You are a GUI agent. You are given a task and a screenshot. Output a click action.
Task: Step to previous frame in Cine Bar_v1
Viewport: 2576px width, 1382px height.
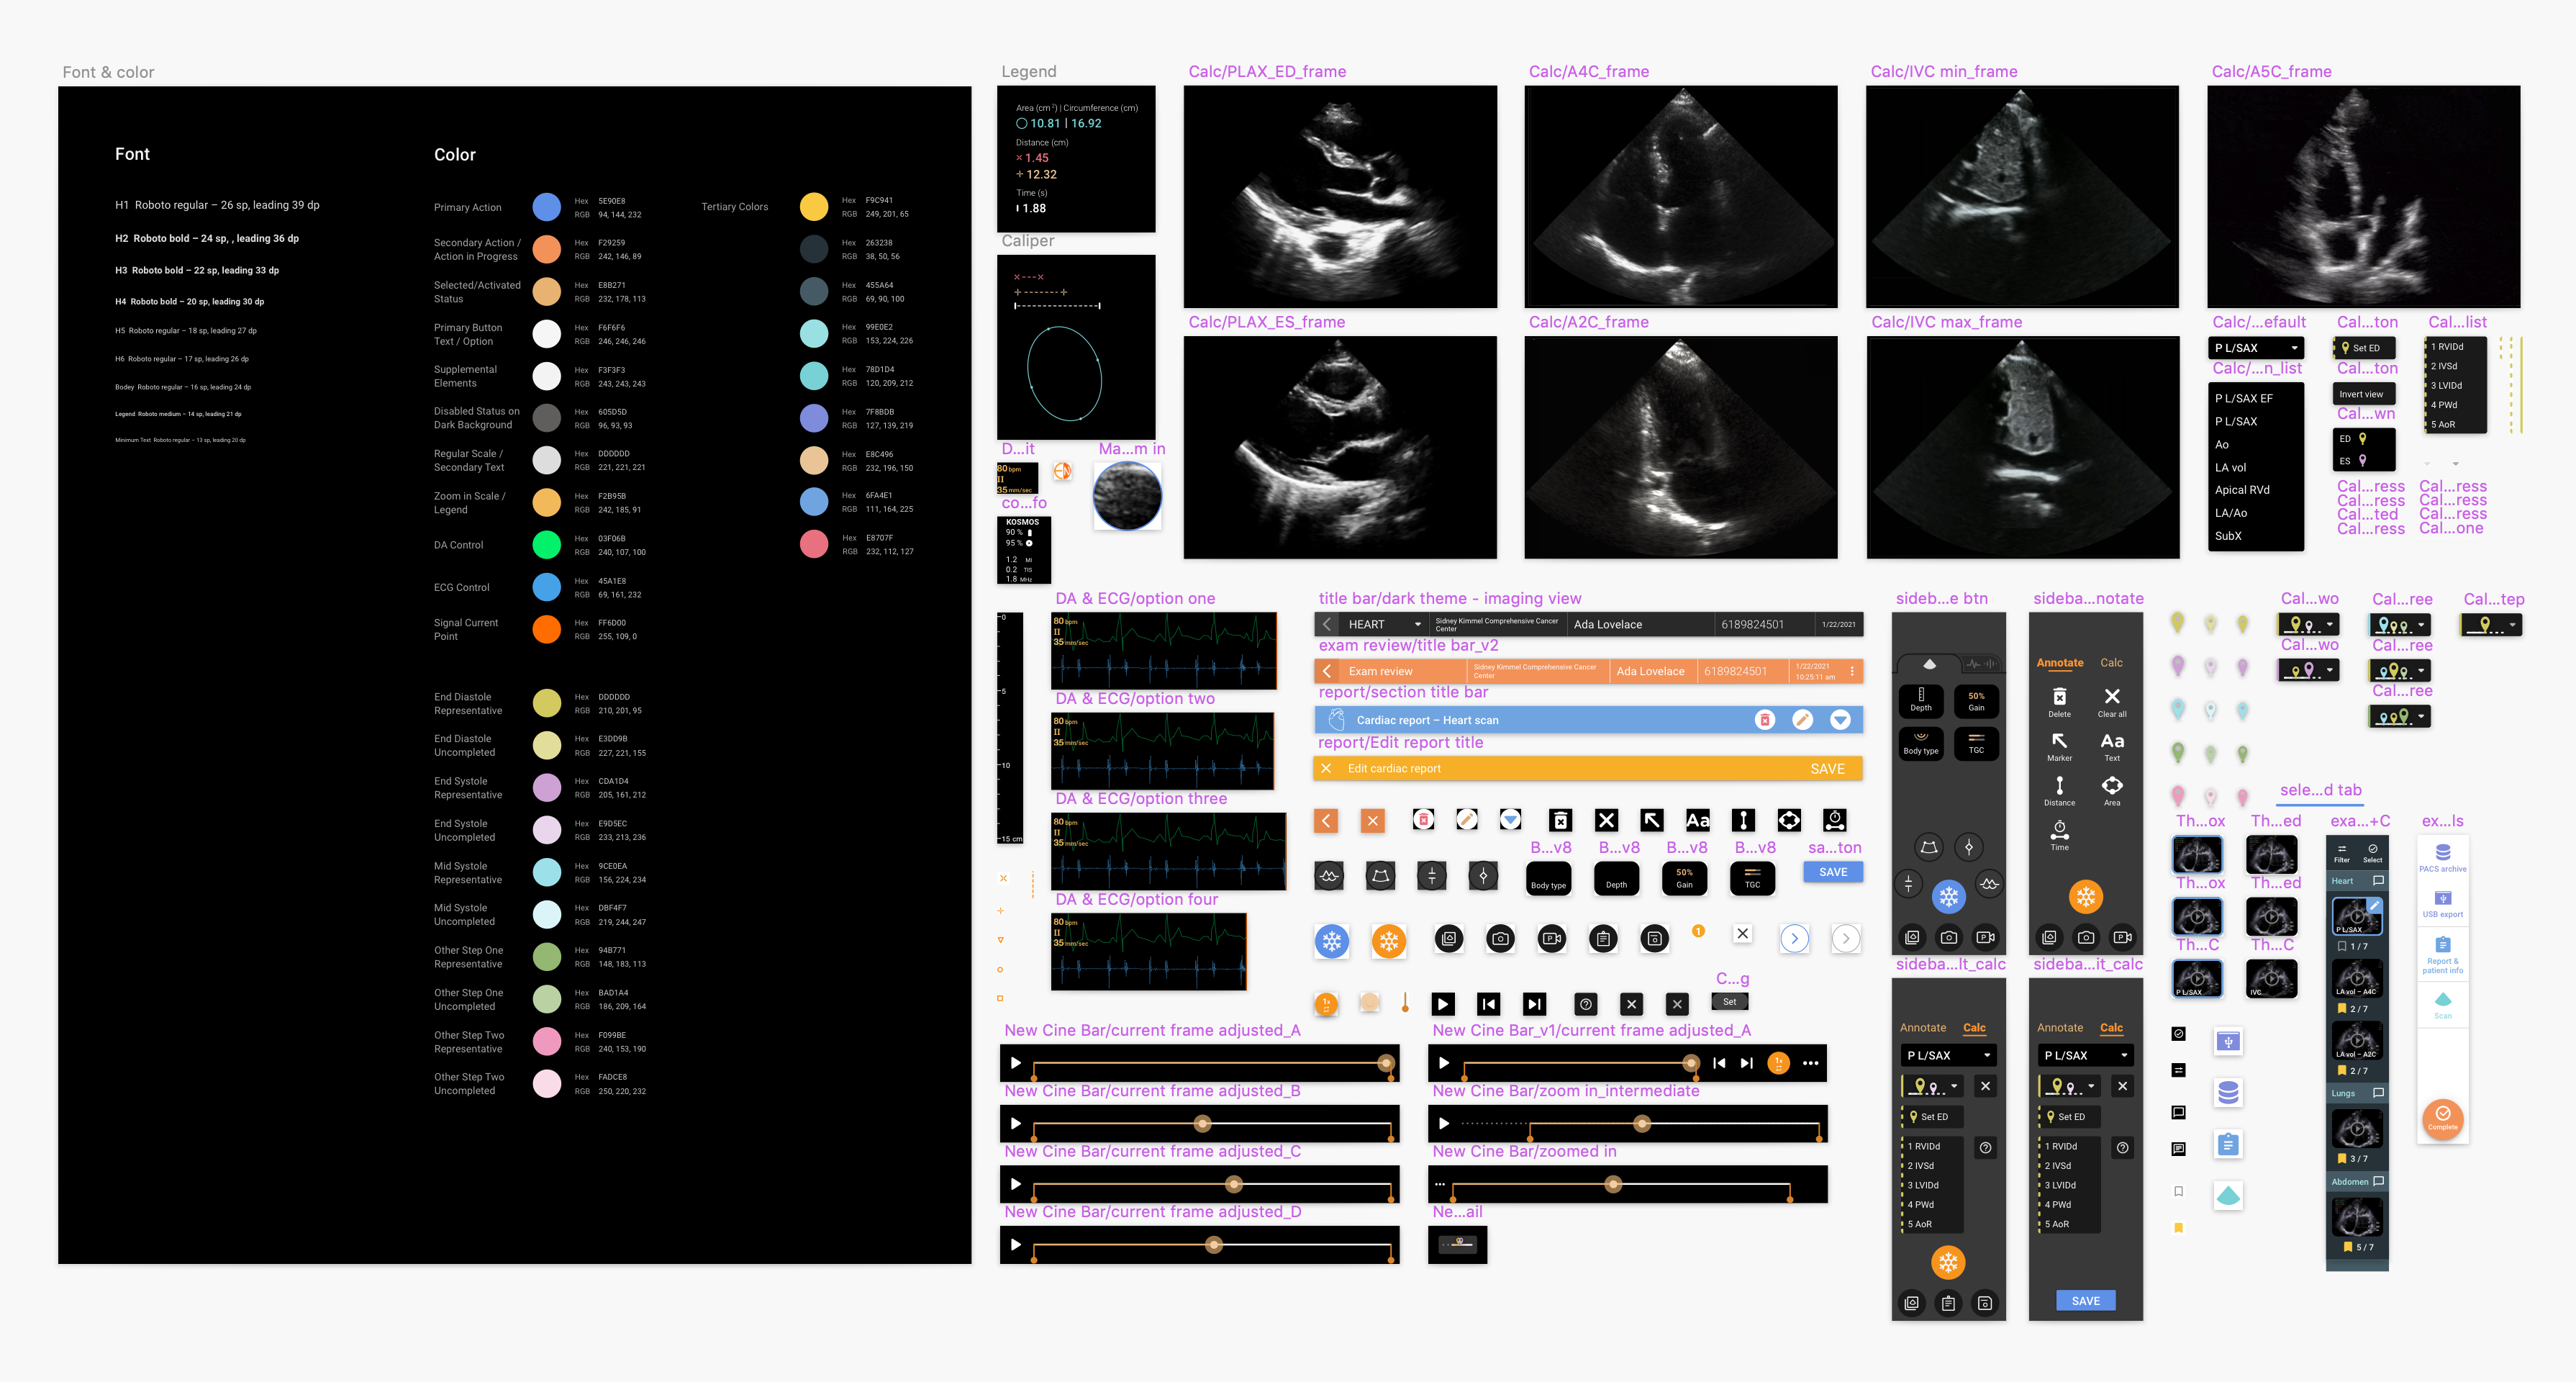click(x=1719, y=1063)
